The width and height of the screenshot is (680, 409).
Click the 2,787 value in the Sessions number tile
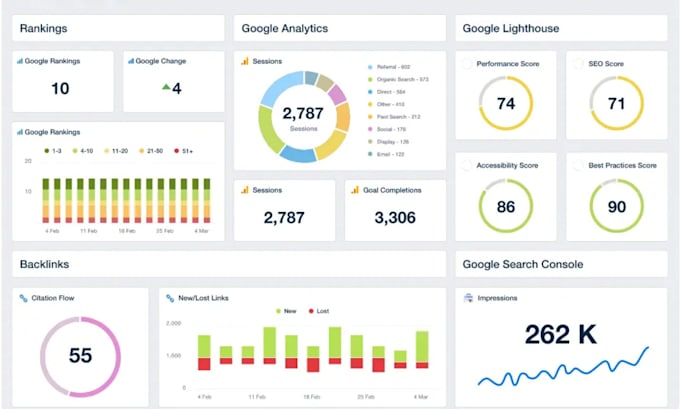(284, 217)
